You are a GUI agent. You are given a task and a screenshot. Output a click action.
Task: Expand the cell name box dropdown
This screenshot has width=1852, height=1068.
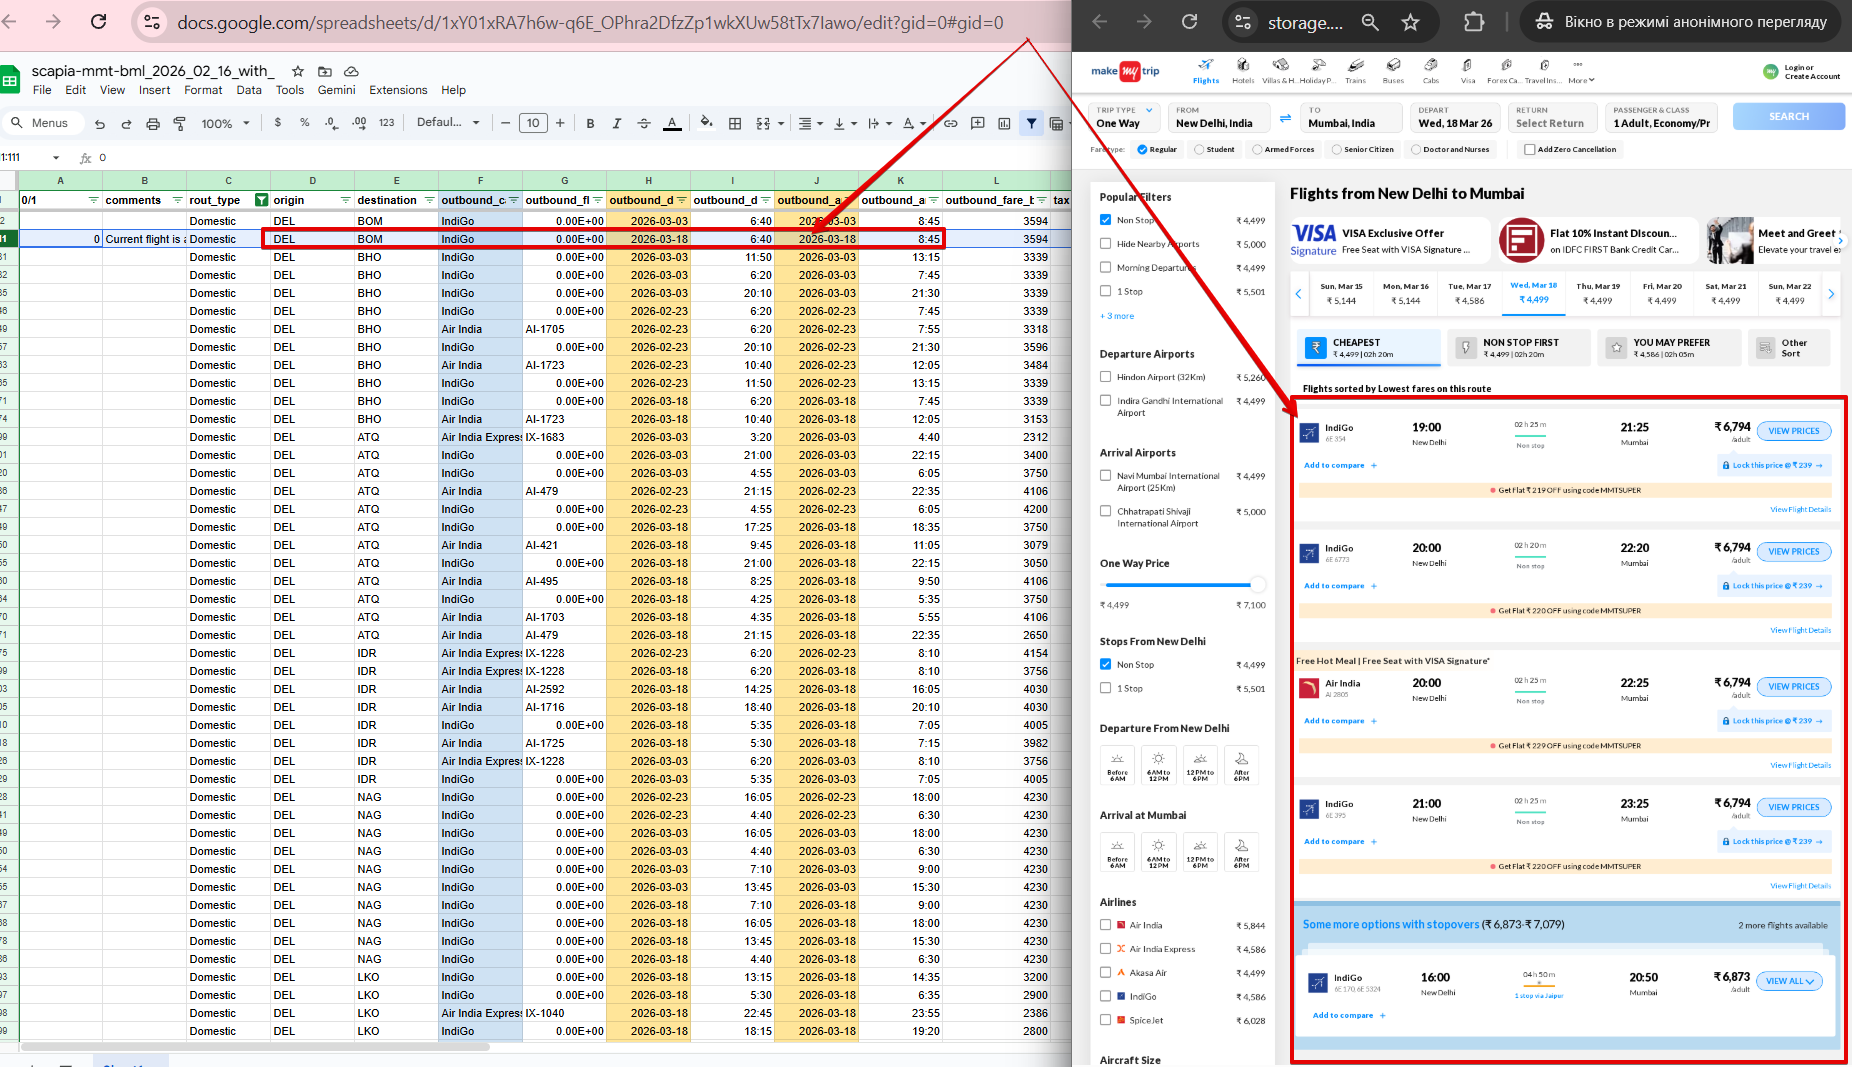(x=56, y=158)
